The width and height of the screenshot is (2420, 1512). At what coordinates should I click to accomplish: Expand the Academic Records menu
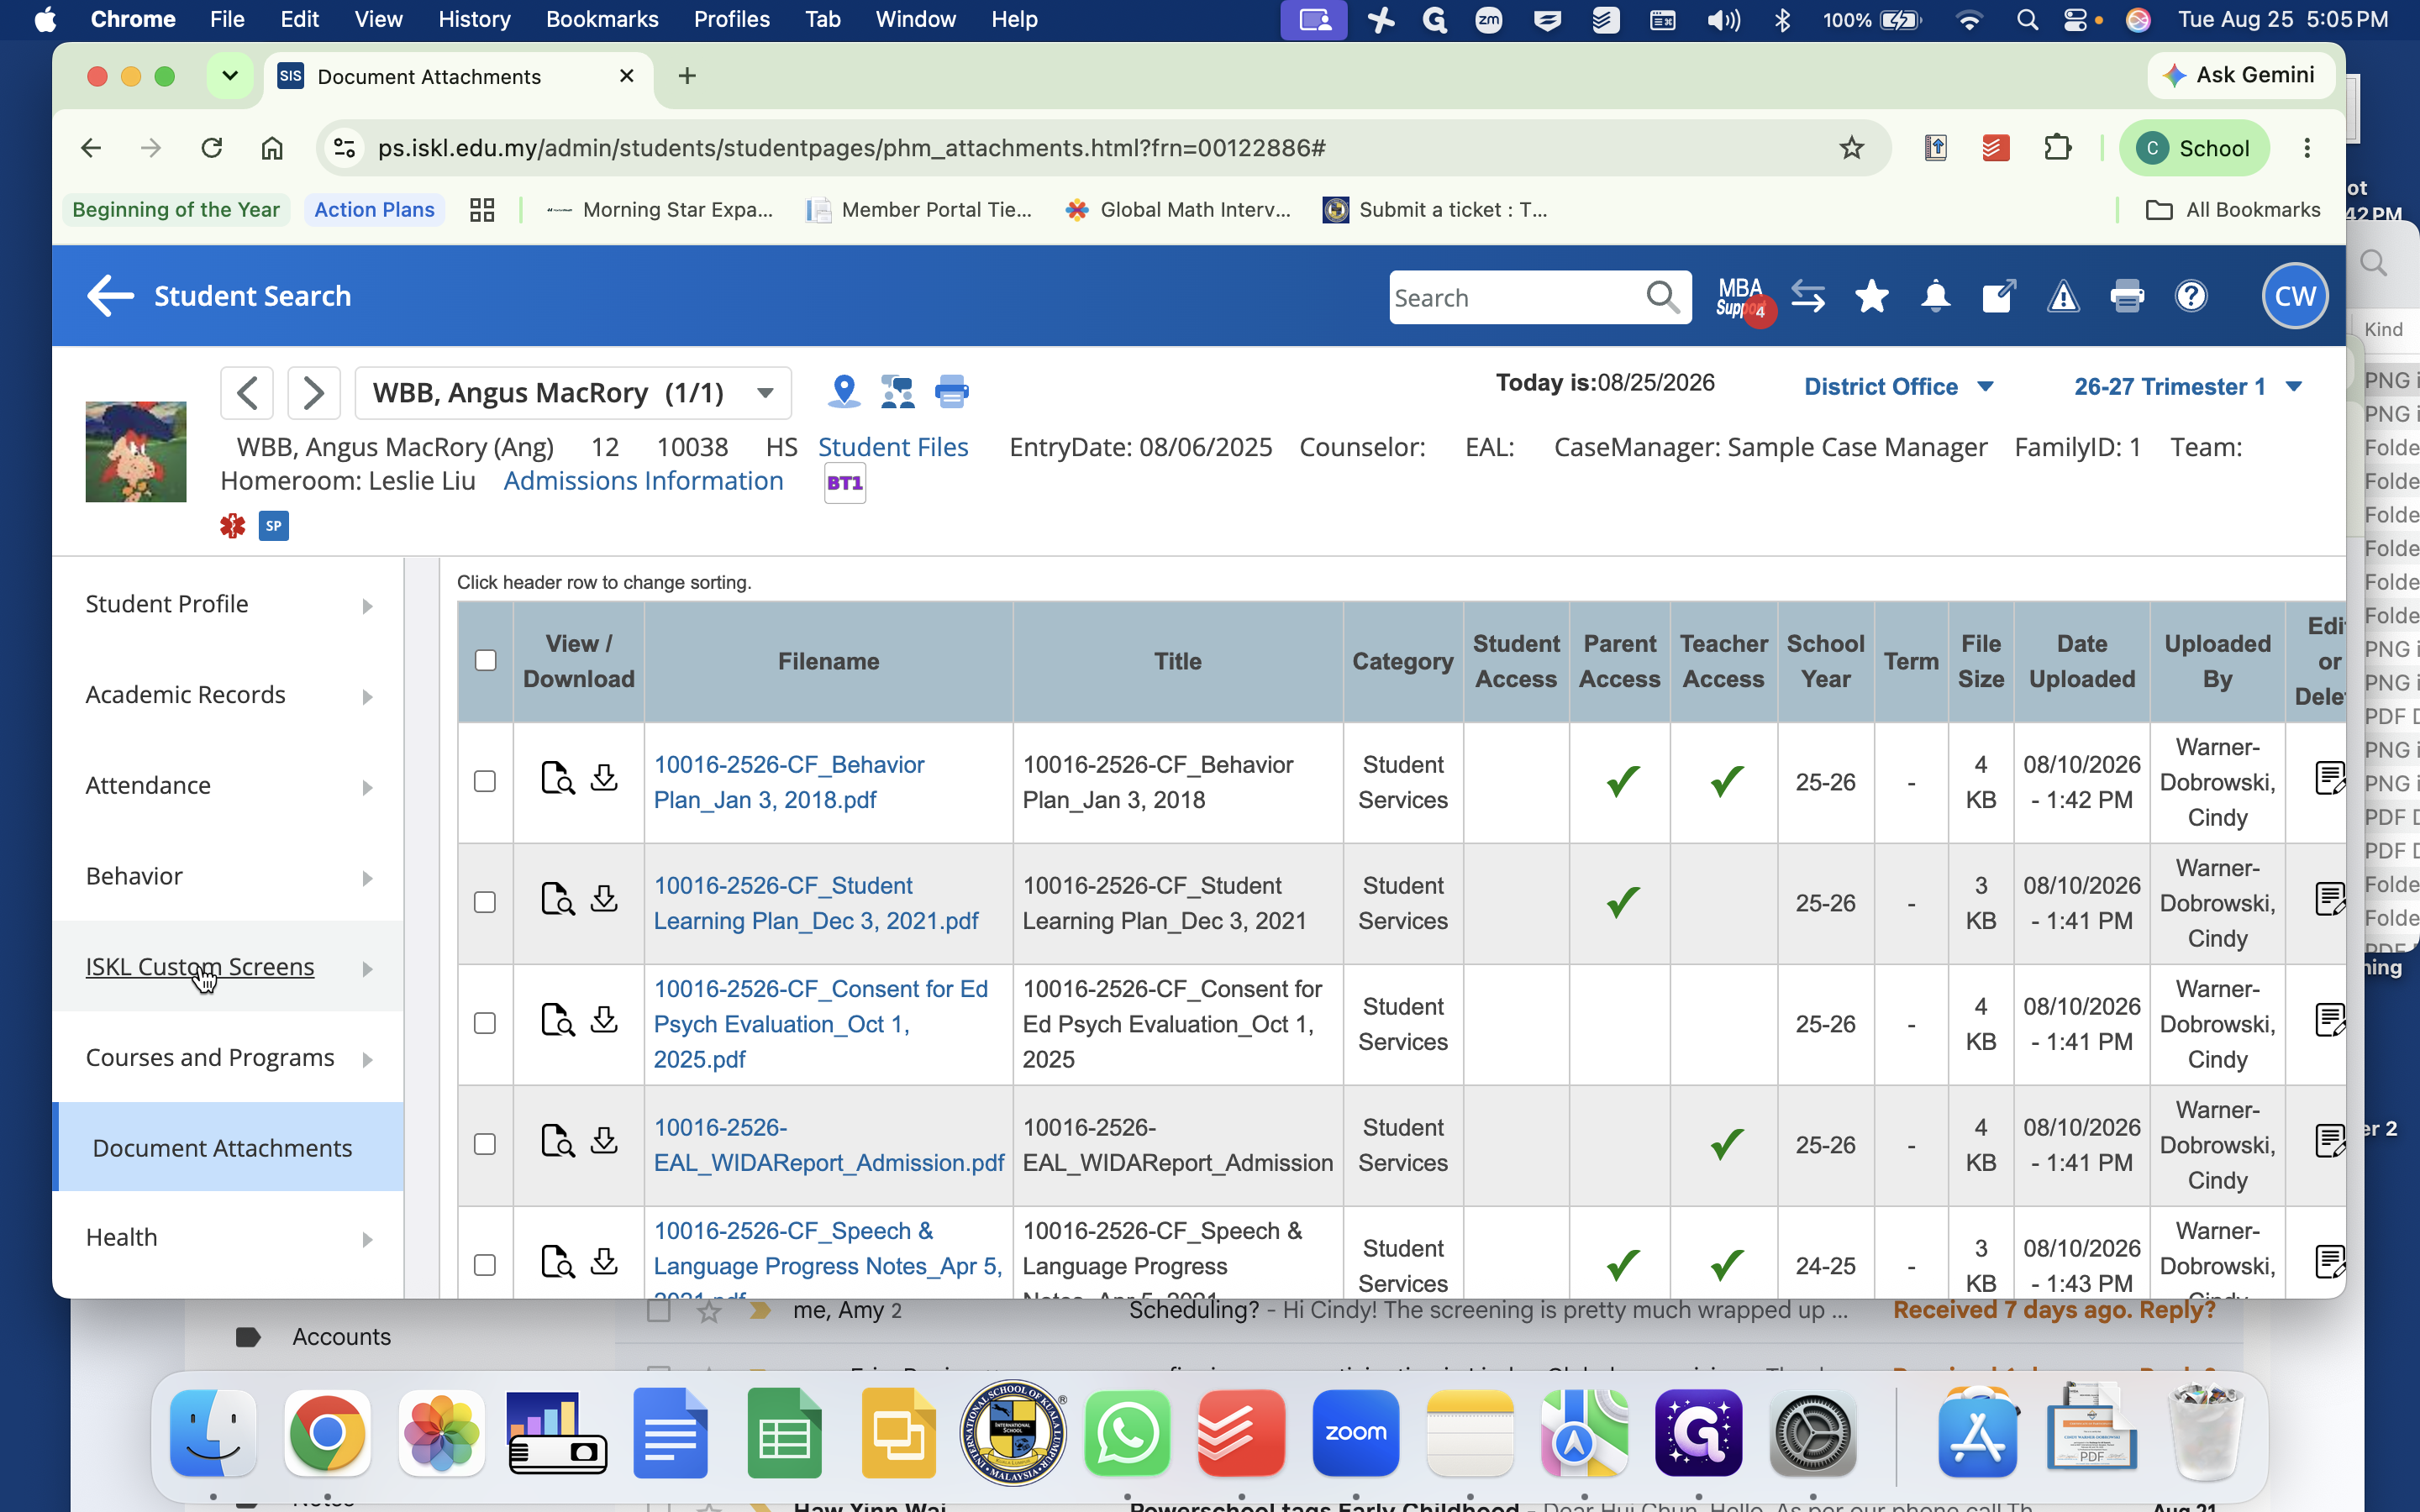click(x=229, y=695)
